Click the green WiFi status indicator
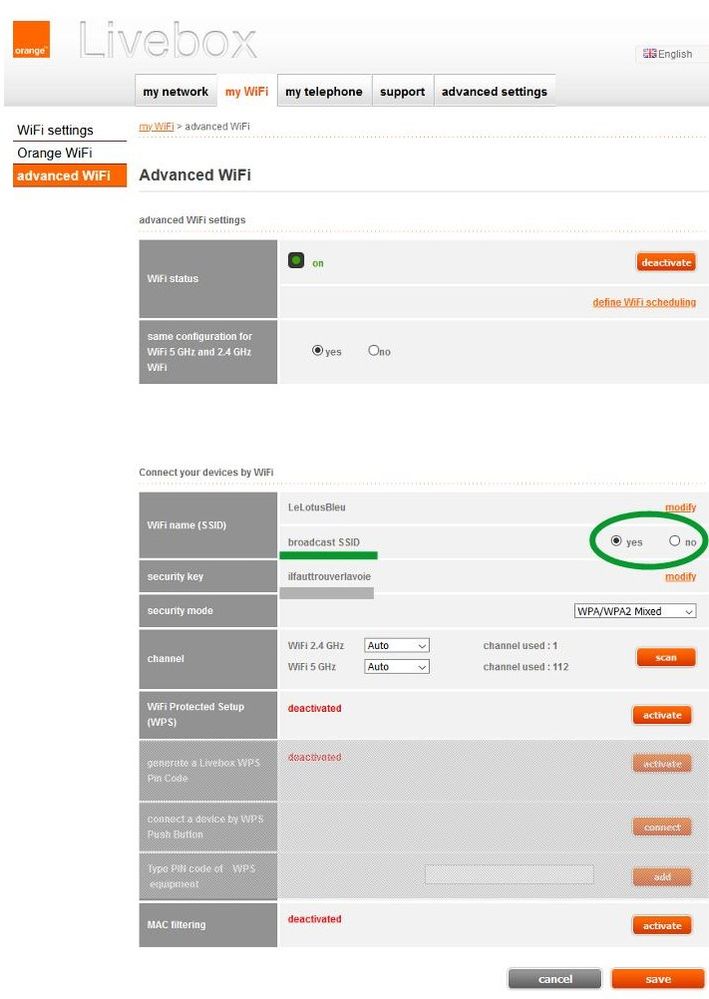709x999 pixels. 296,261
